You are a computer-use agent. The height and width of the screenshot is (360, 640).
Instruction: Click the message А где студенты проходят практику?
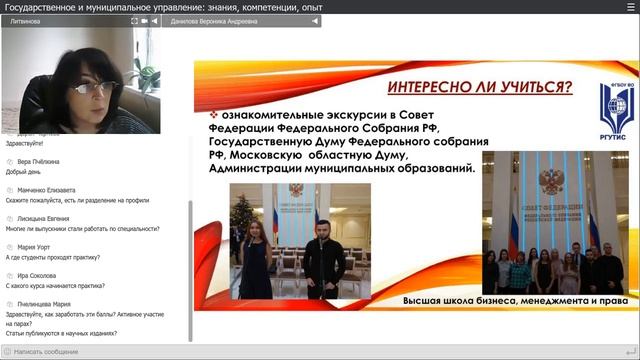tap(53, 258)
